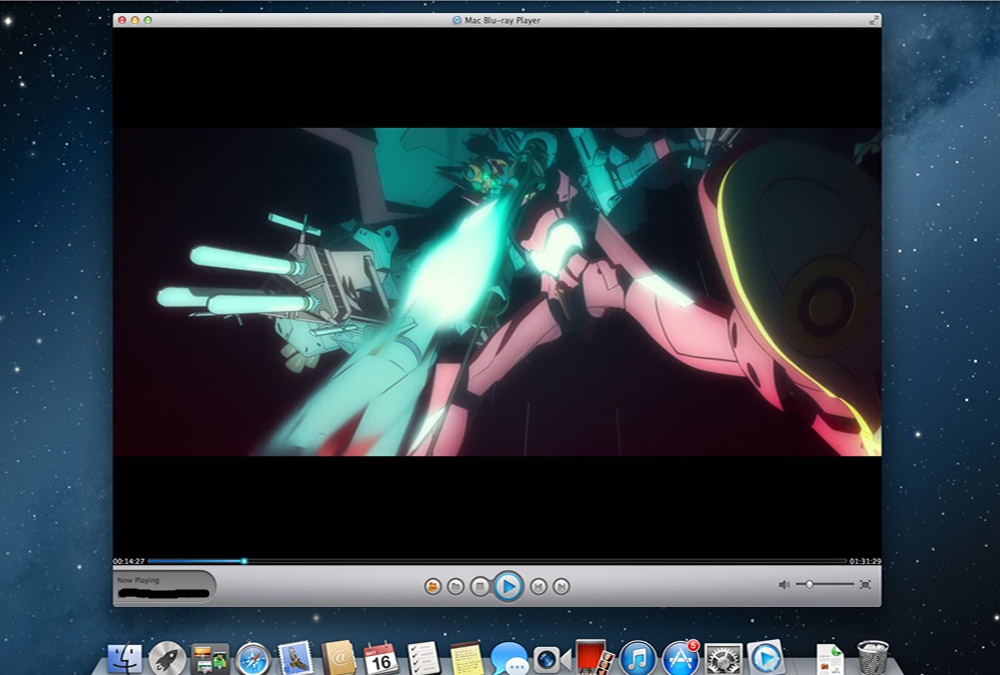The image size is (1000, 675).
Task: Open iTunes from the Dock
Action: (637, 658)
